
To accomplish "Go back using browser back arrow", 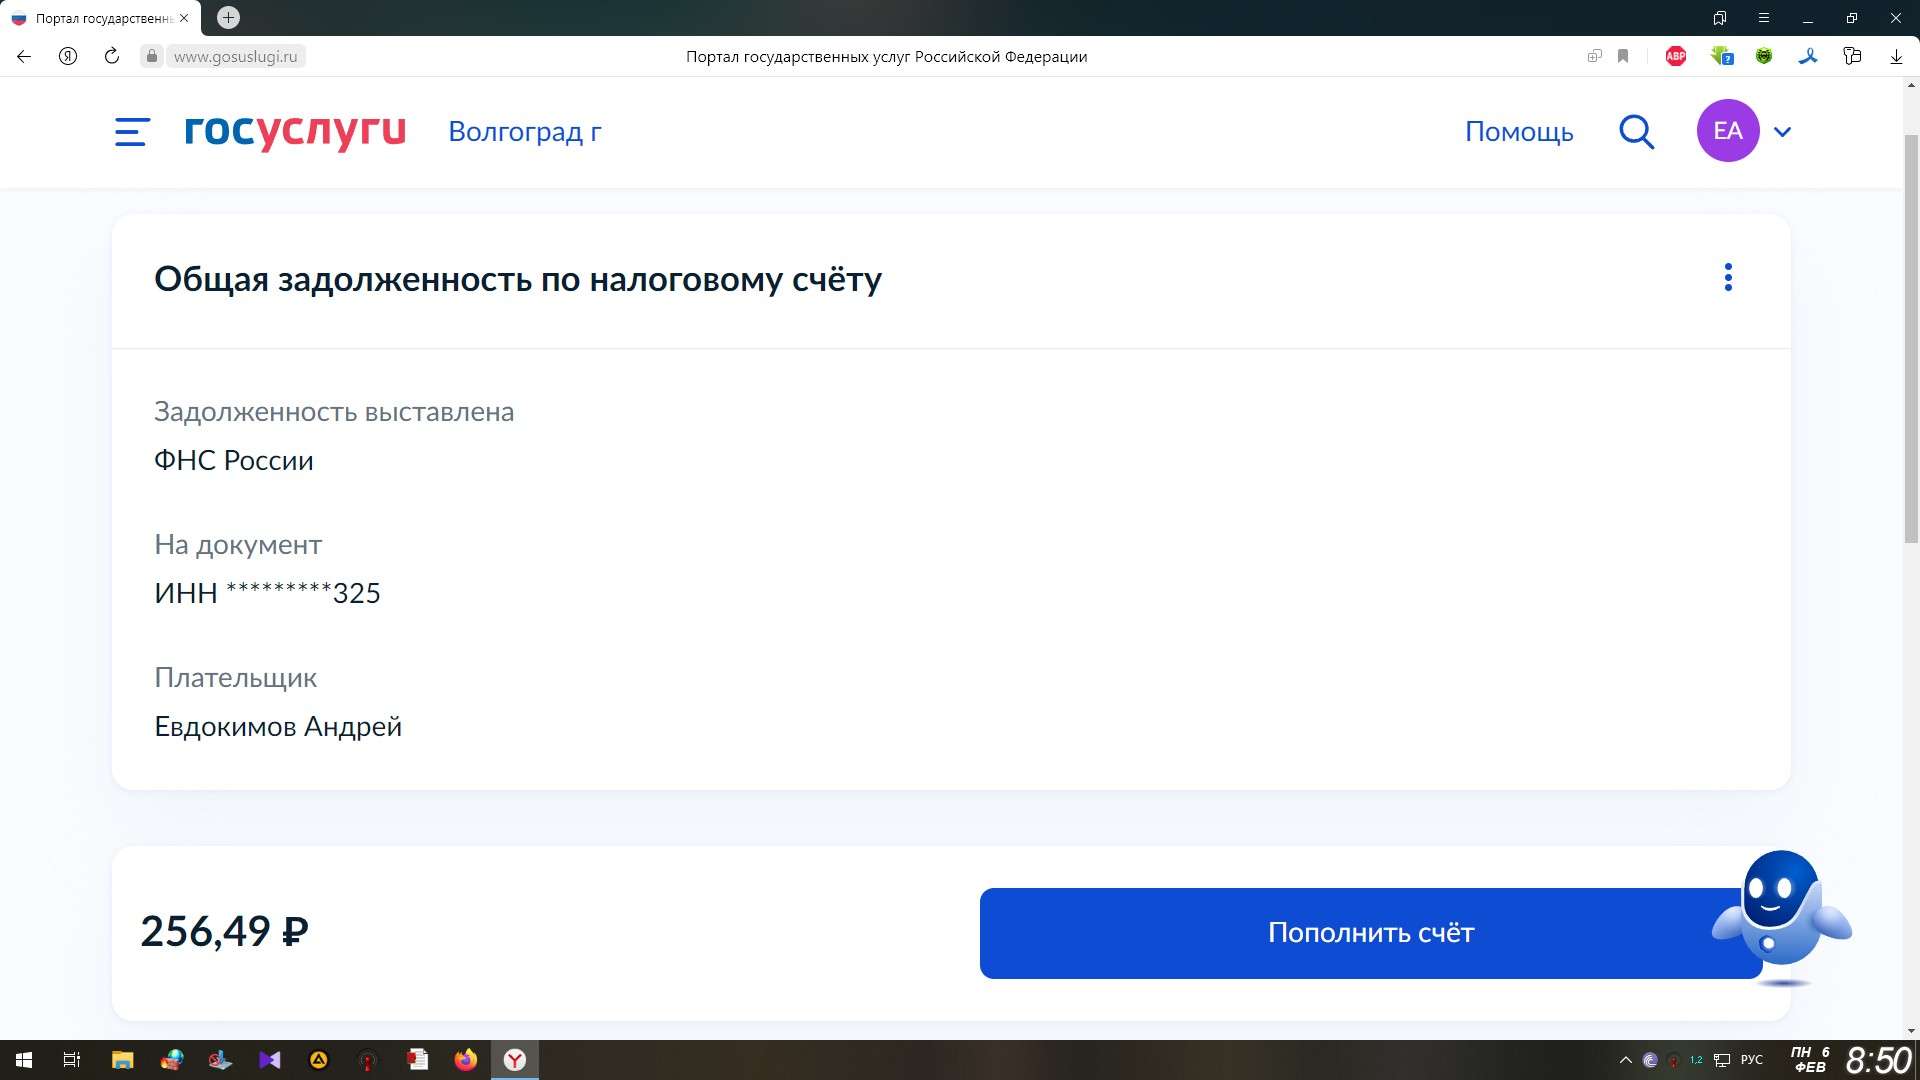I will click(x=24, y=57).
